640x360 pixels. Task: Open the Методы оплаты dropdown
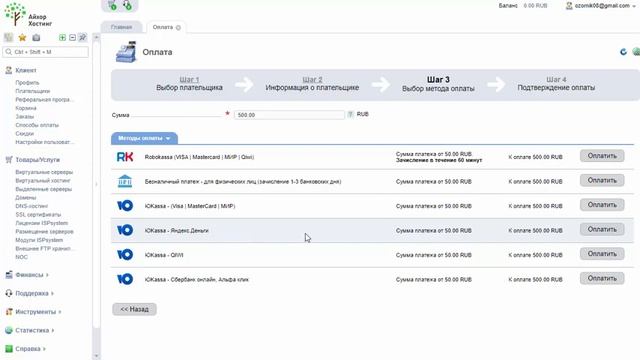point(144,138)
